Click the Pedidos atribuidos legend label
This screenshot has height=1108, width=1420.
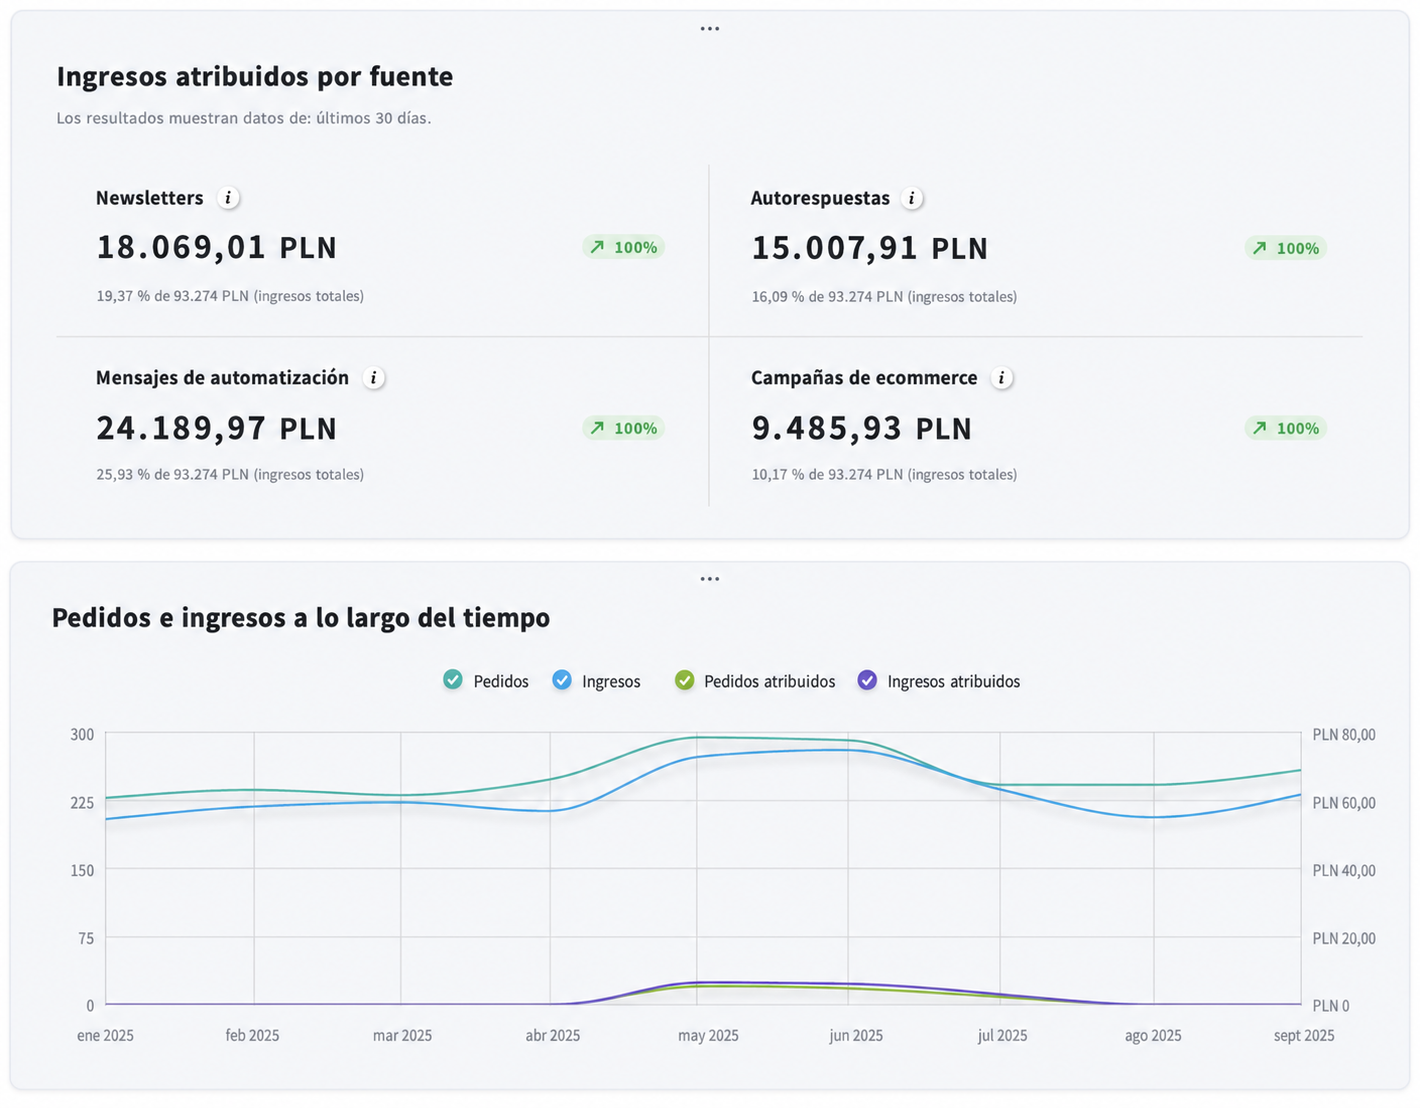point(770,681)
